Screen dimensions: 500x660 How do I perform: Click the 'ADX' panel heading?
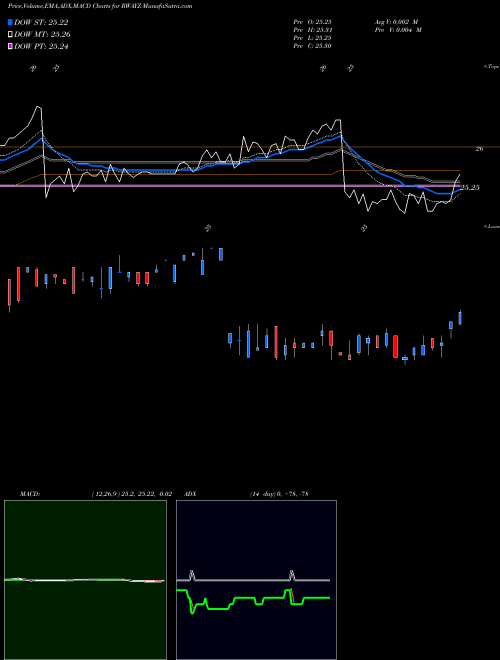click(190, 494)
